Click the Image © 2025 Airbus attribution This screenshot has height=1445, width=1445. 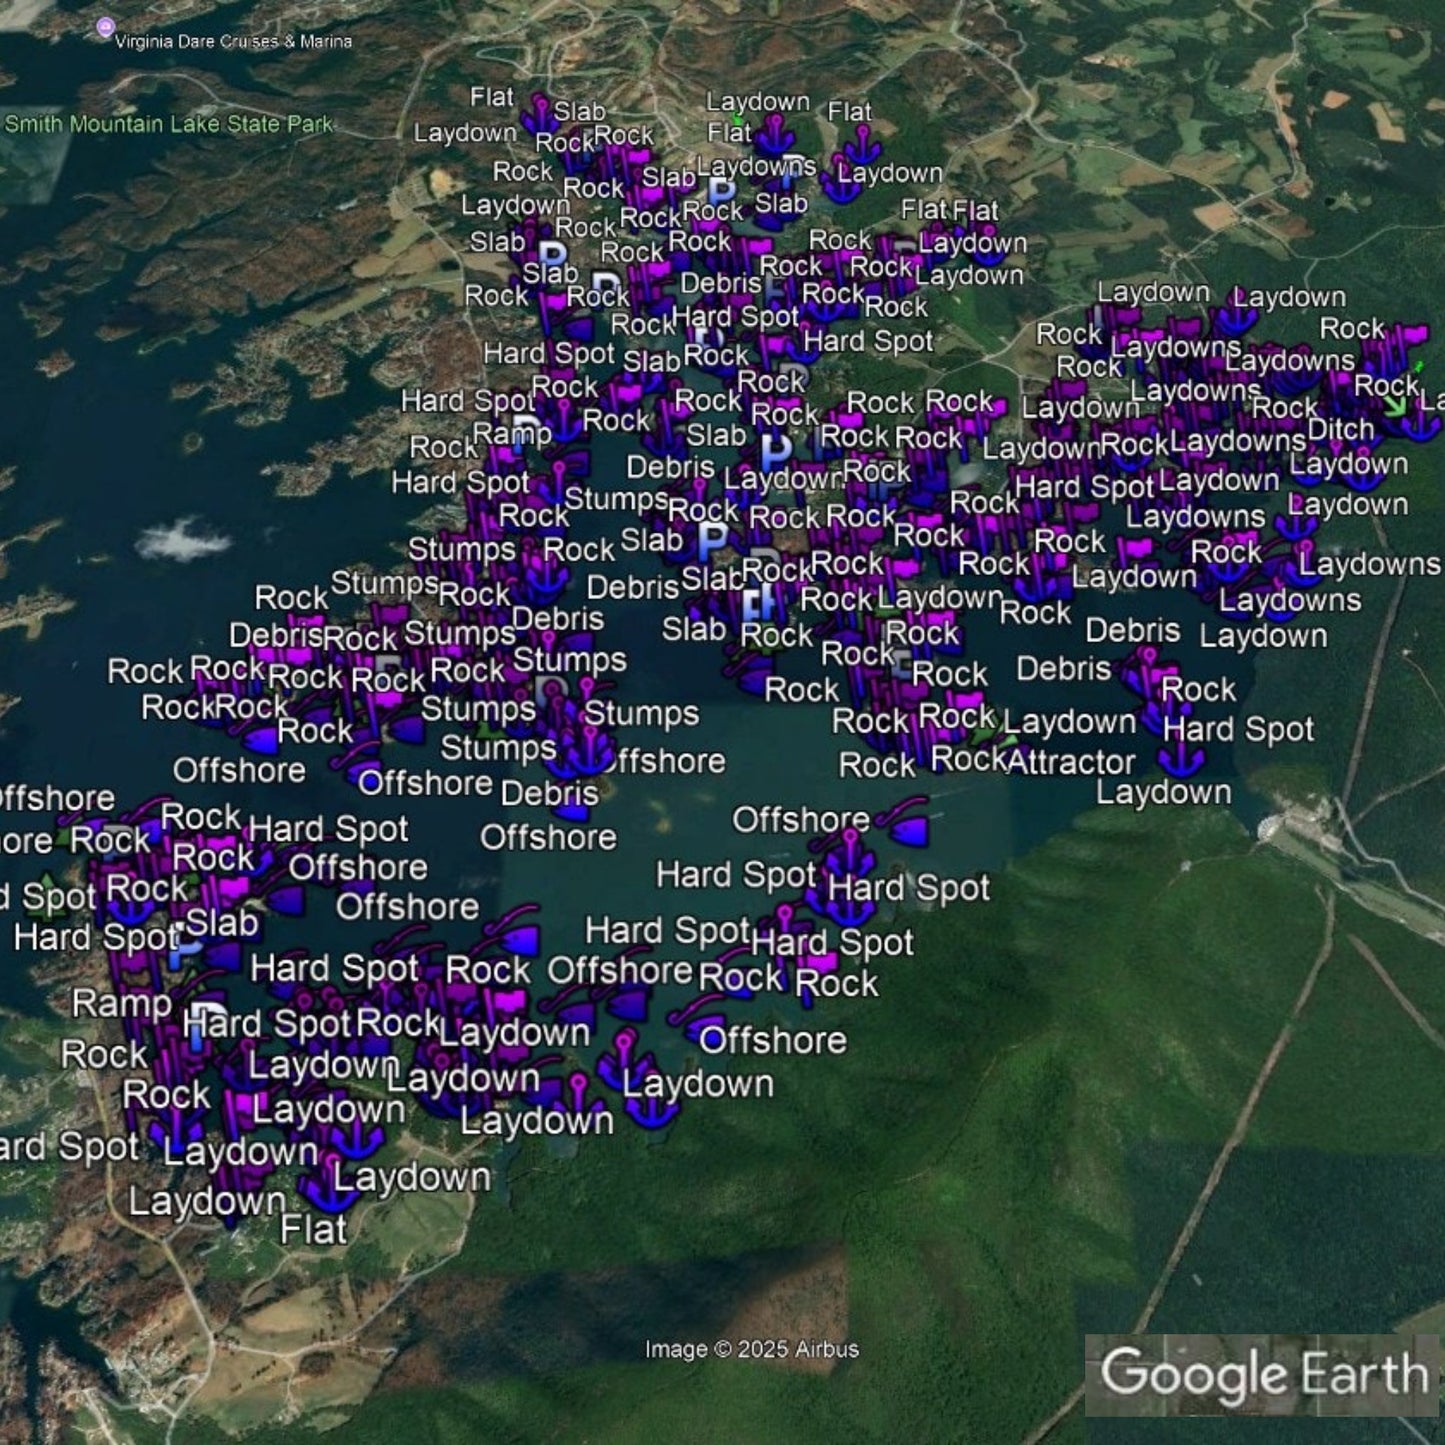751,1349
